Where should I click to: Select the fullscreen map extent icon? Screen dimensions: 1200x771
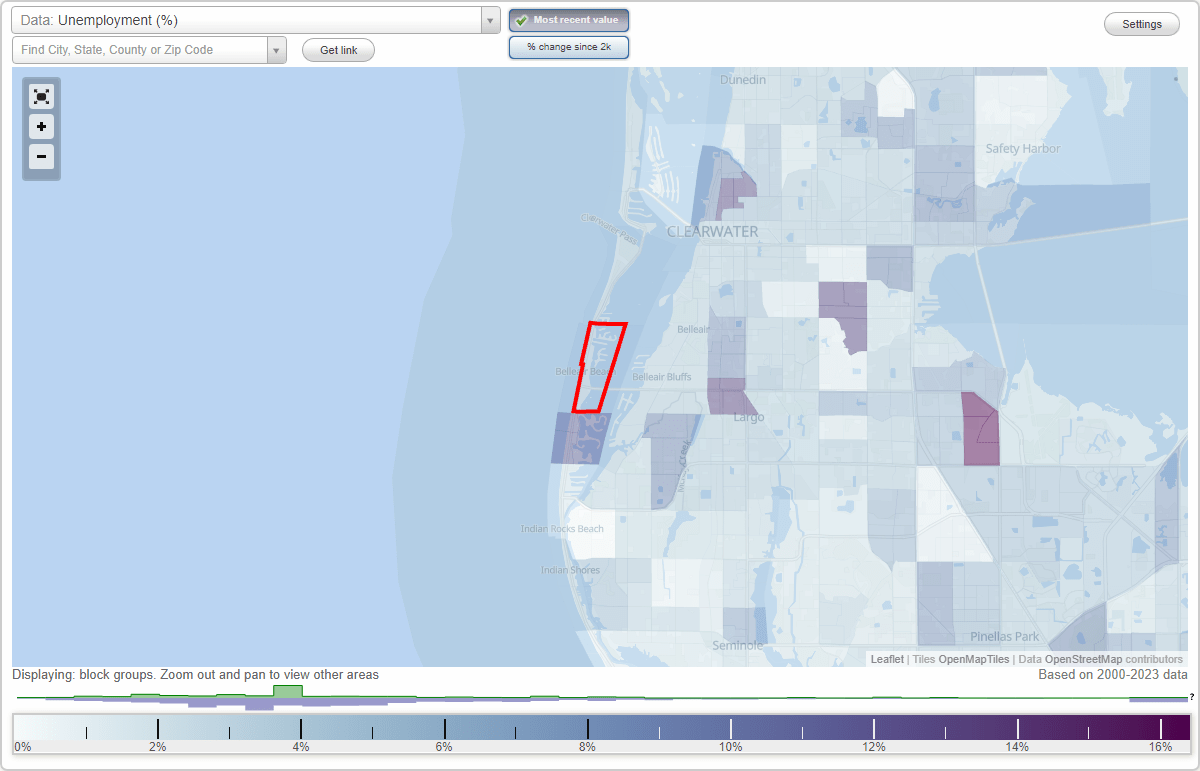(x=41, y=96)
